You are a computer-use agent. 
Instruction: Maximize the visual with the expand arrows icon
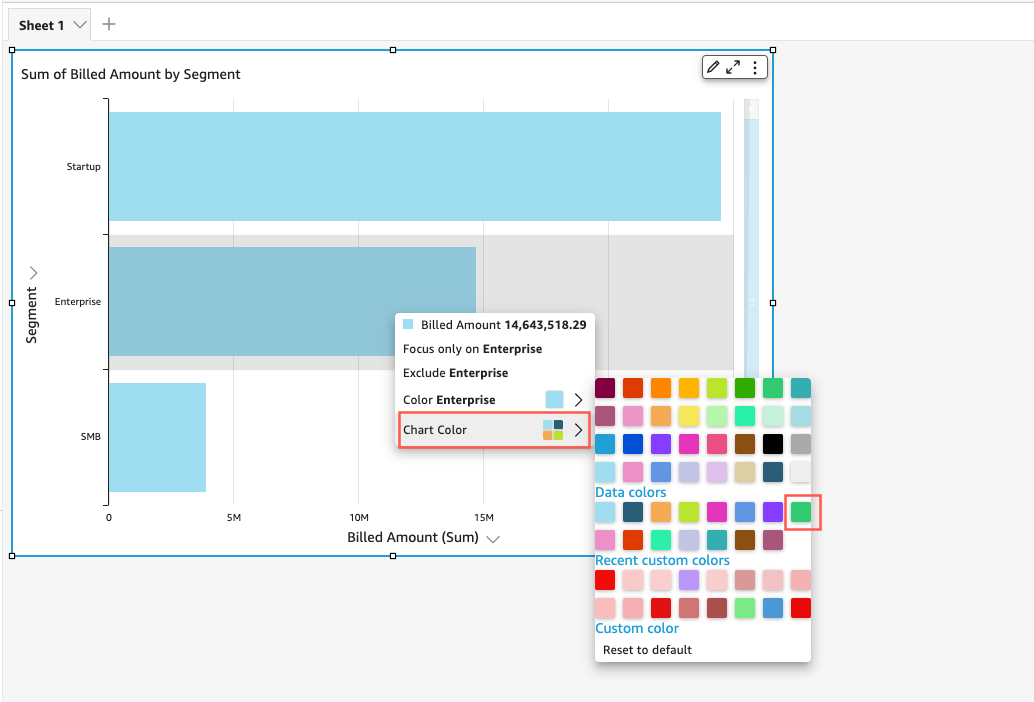pos(733,67)
